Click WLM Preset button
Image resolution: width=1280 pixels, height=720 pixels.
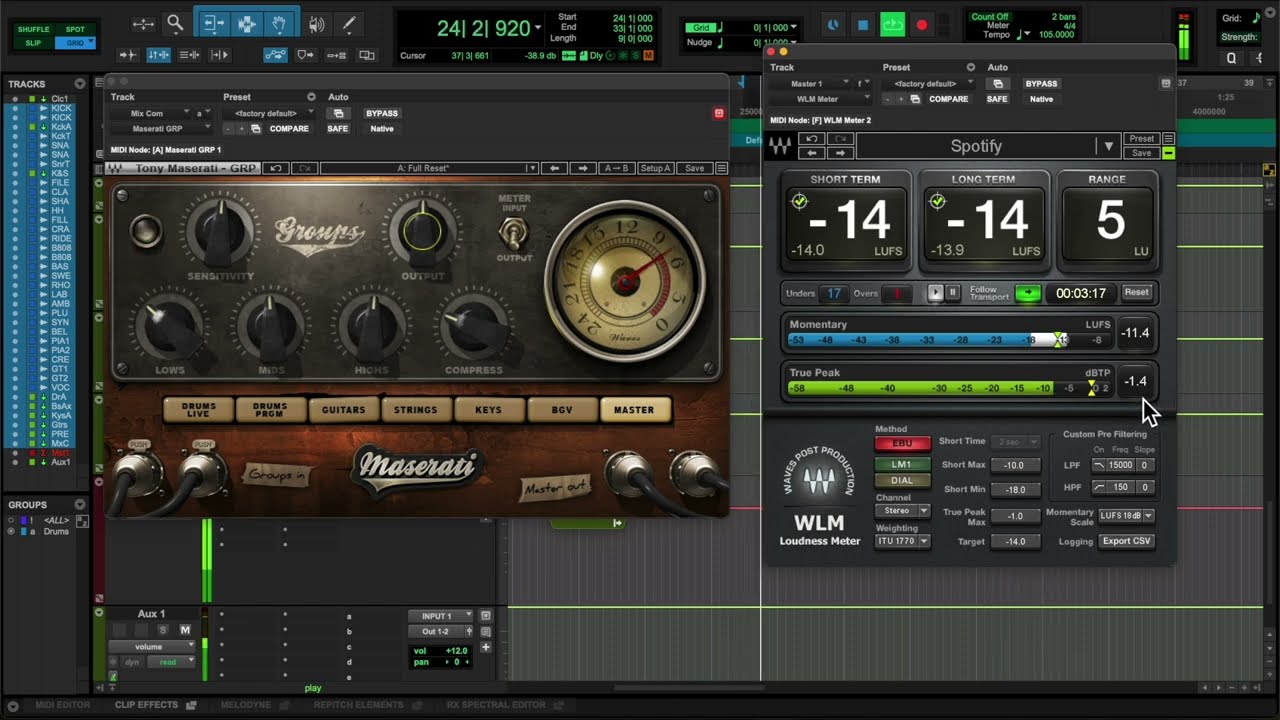pos(1141,139)
